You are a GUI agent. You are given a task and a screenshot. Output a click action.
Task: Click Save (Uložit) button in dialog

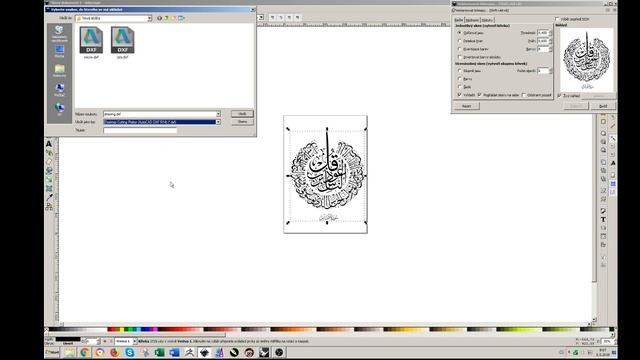point(242,114)
